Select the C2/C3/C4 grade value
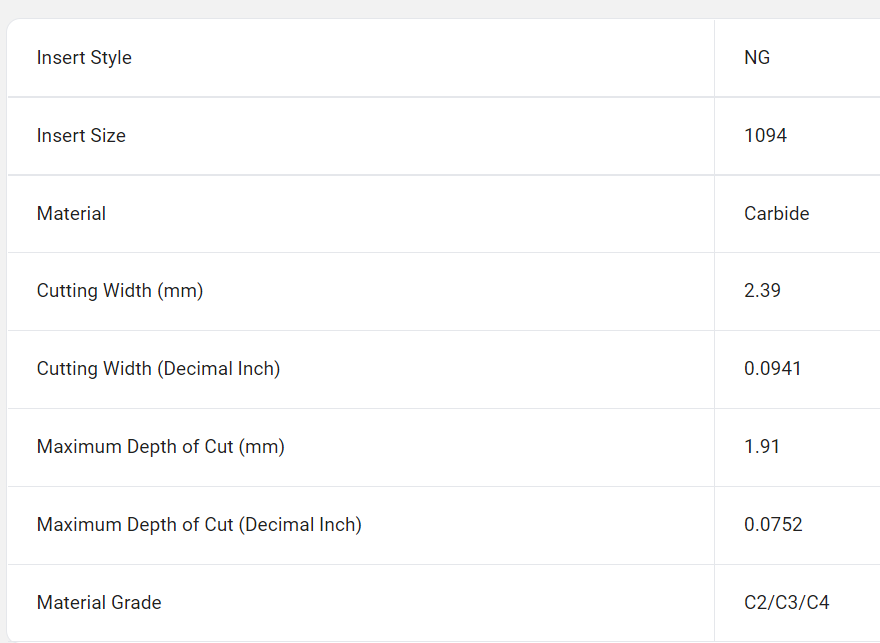The height and width of the screenshot is (643, 880). (x=787, y=603)
